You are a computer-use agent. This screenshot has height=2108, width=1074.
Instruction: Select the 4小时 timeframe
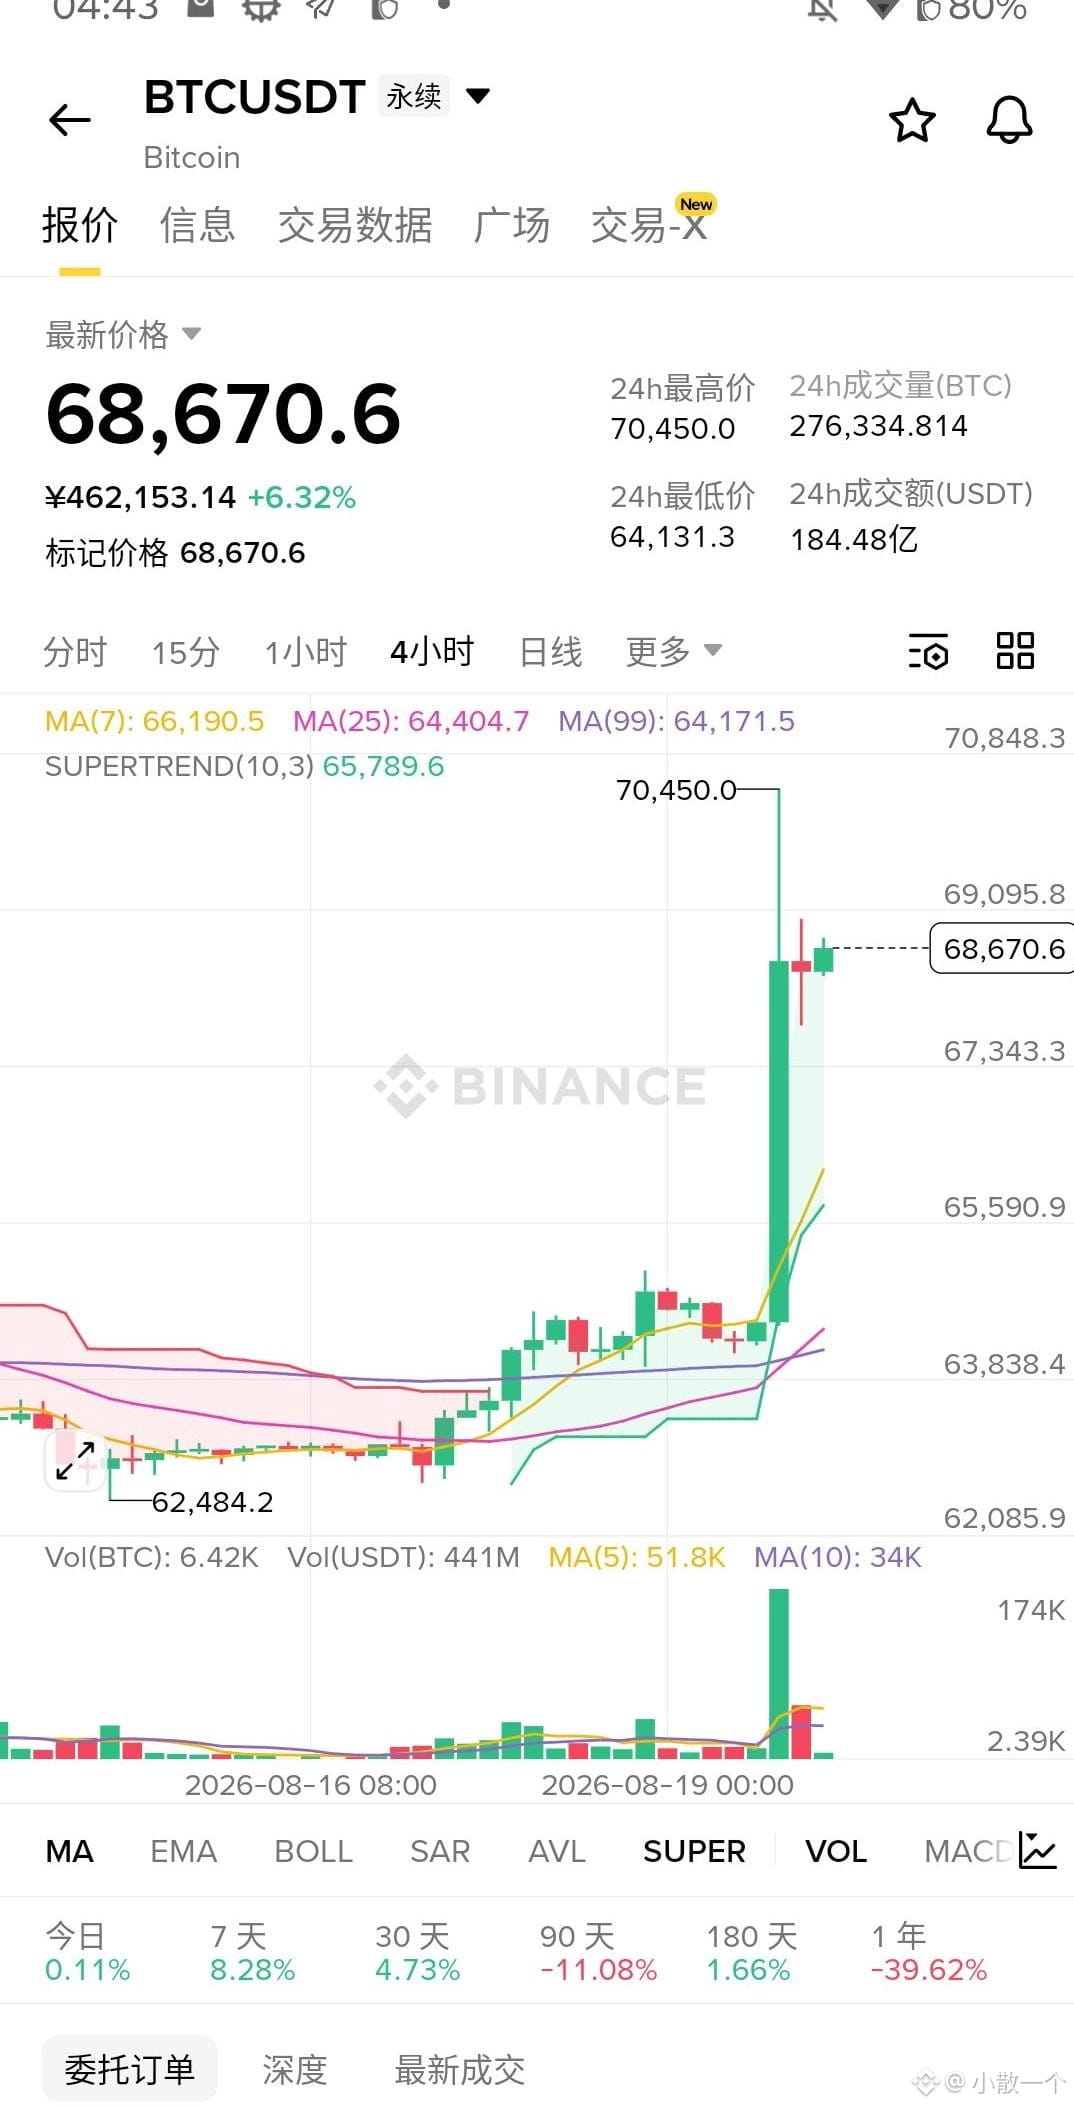tap(432, 652)
